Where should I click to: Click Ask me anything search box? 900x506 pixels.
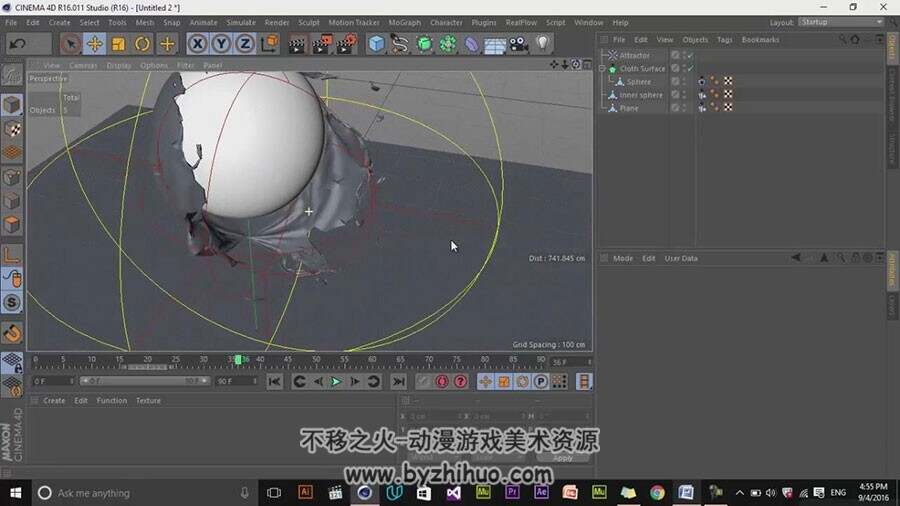(143, 493)
